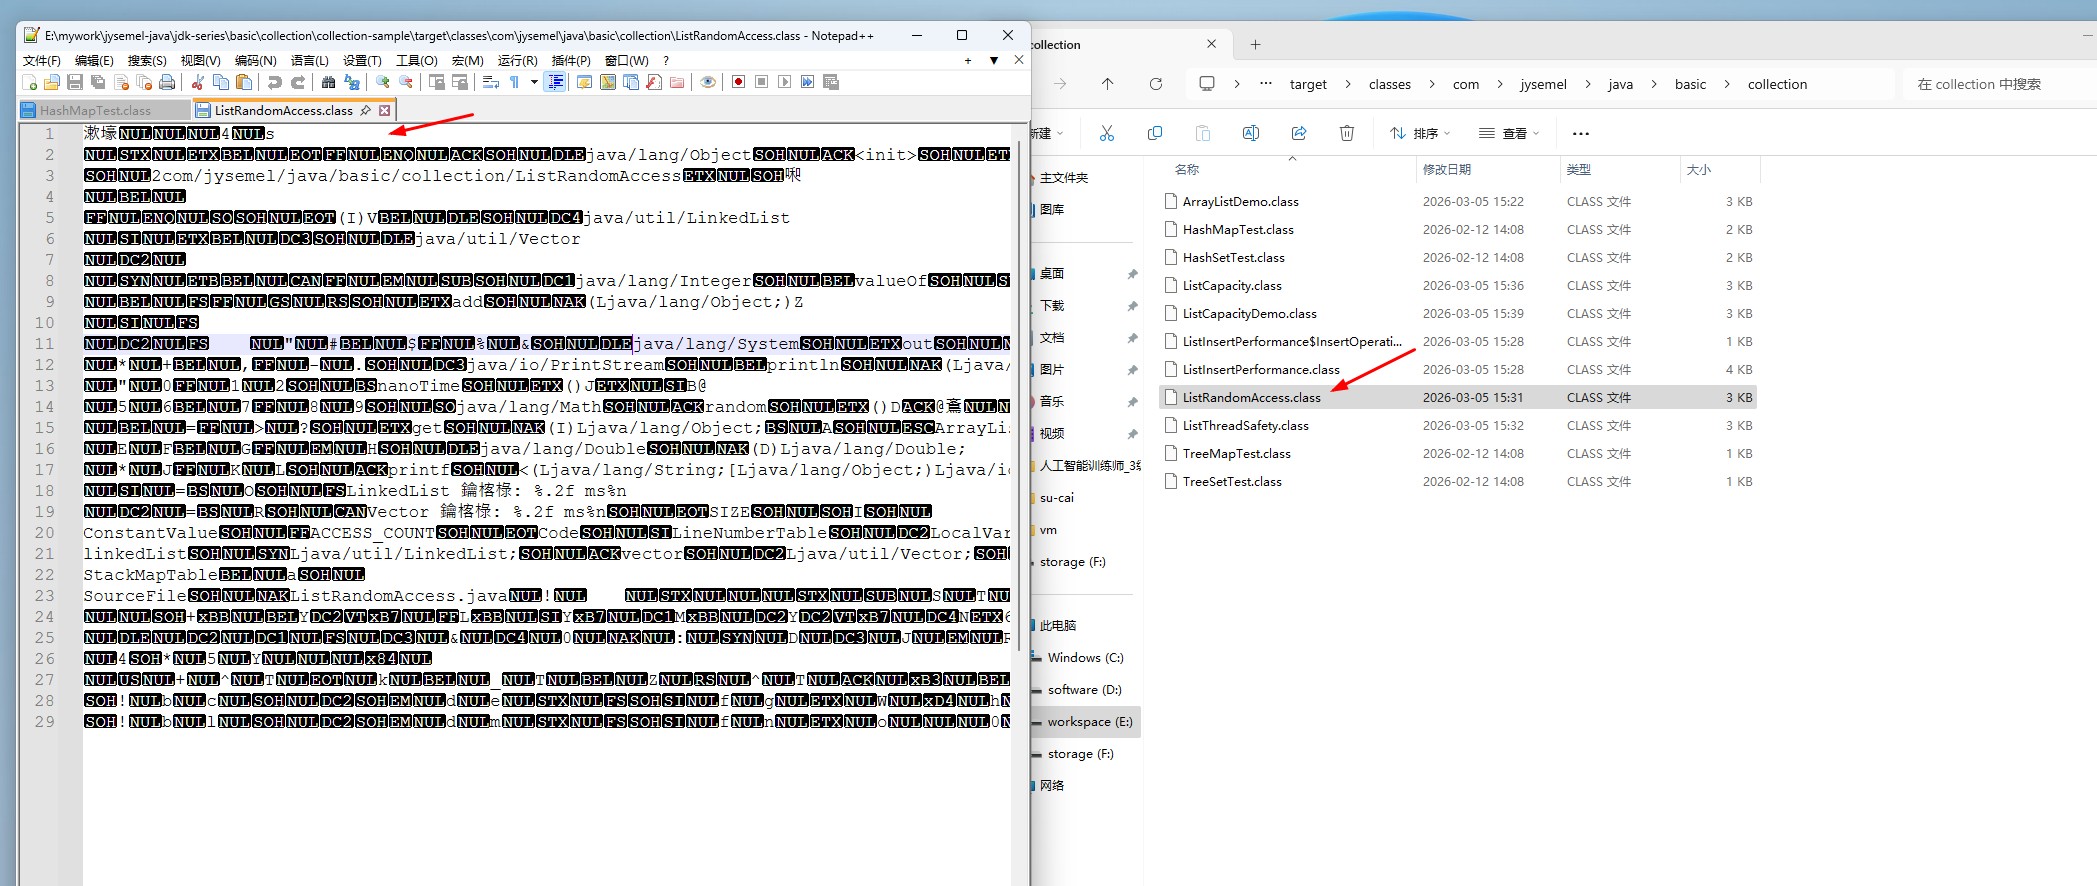Image resolution: width=2097 pixels, height=886 pixels.
Task: Toggle show all characters pilcrow button
Action: point(514,82)
